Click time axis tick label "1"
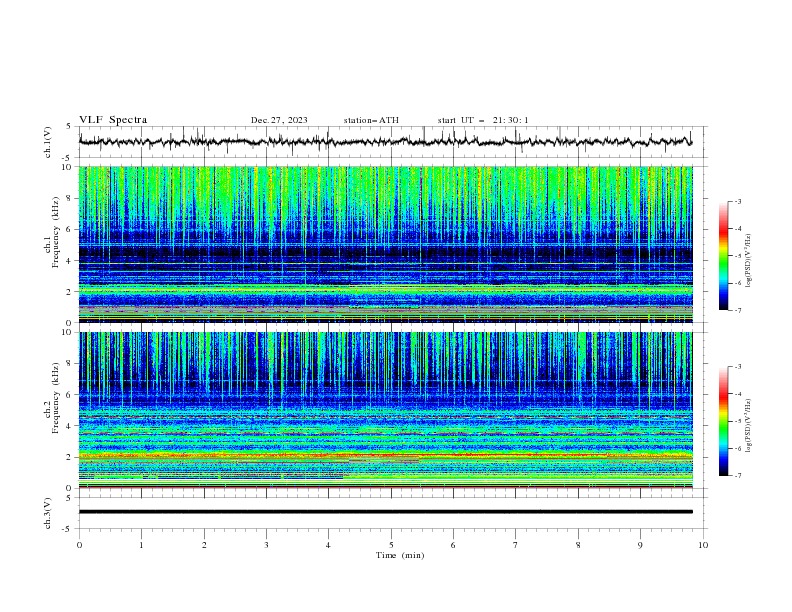Screen dimensions: 792x612 (141, 545)
